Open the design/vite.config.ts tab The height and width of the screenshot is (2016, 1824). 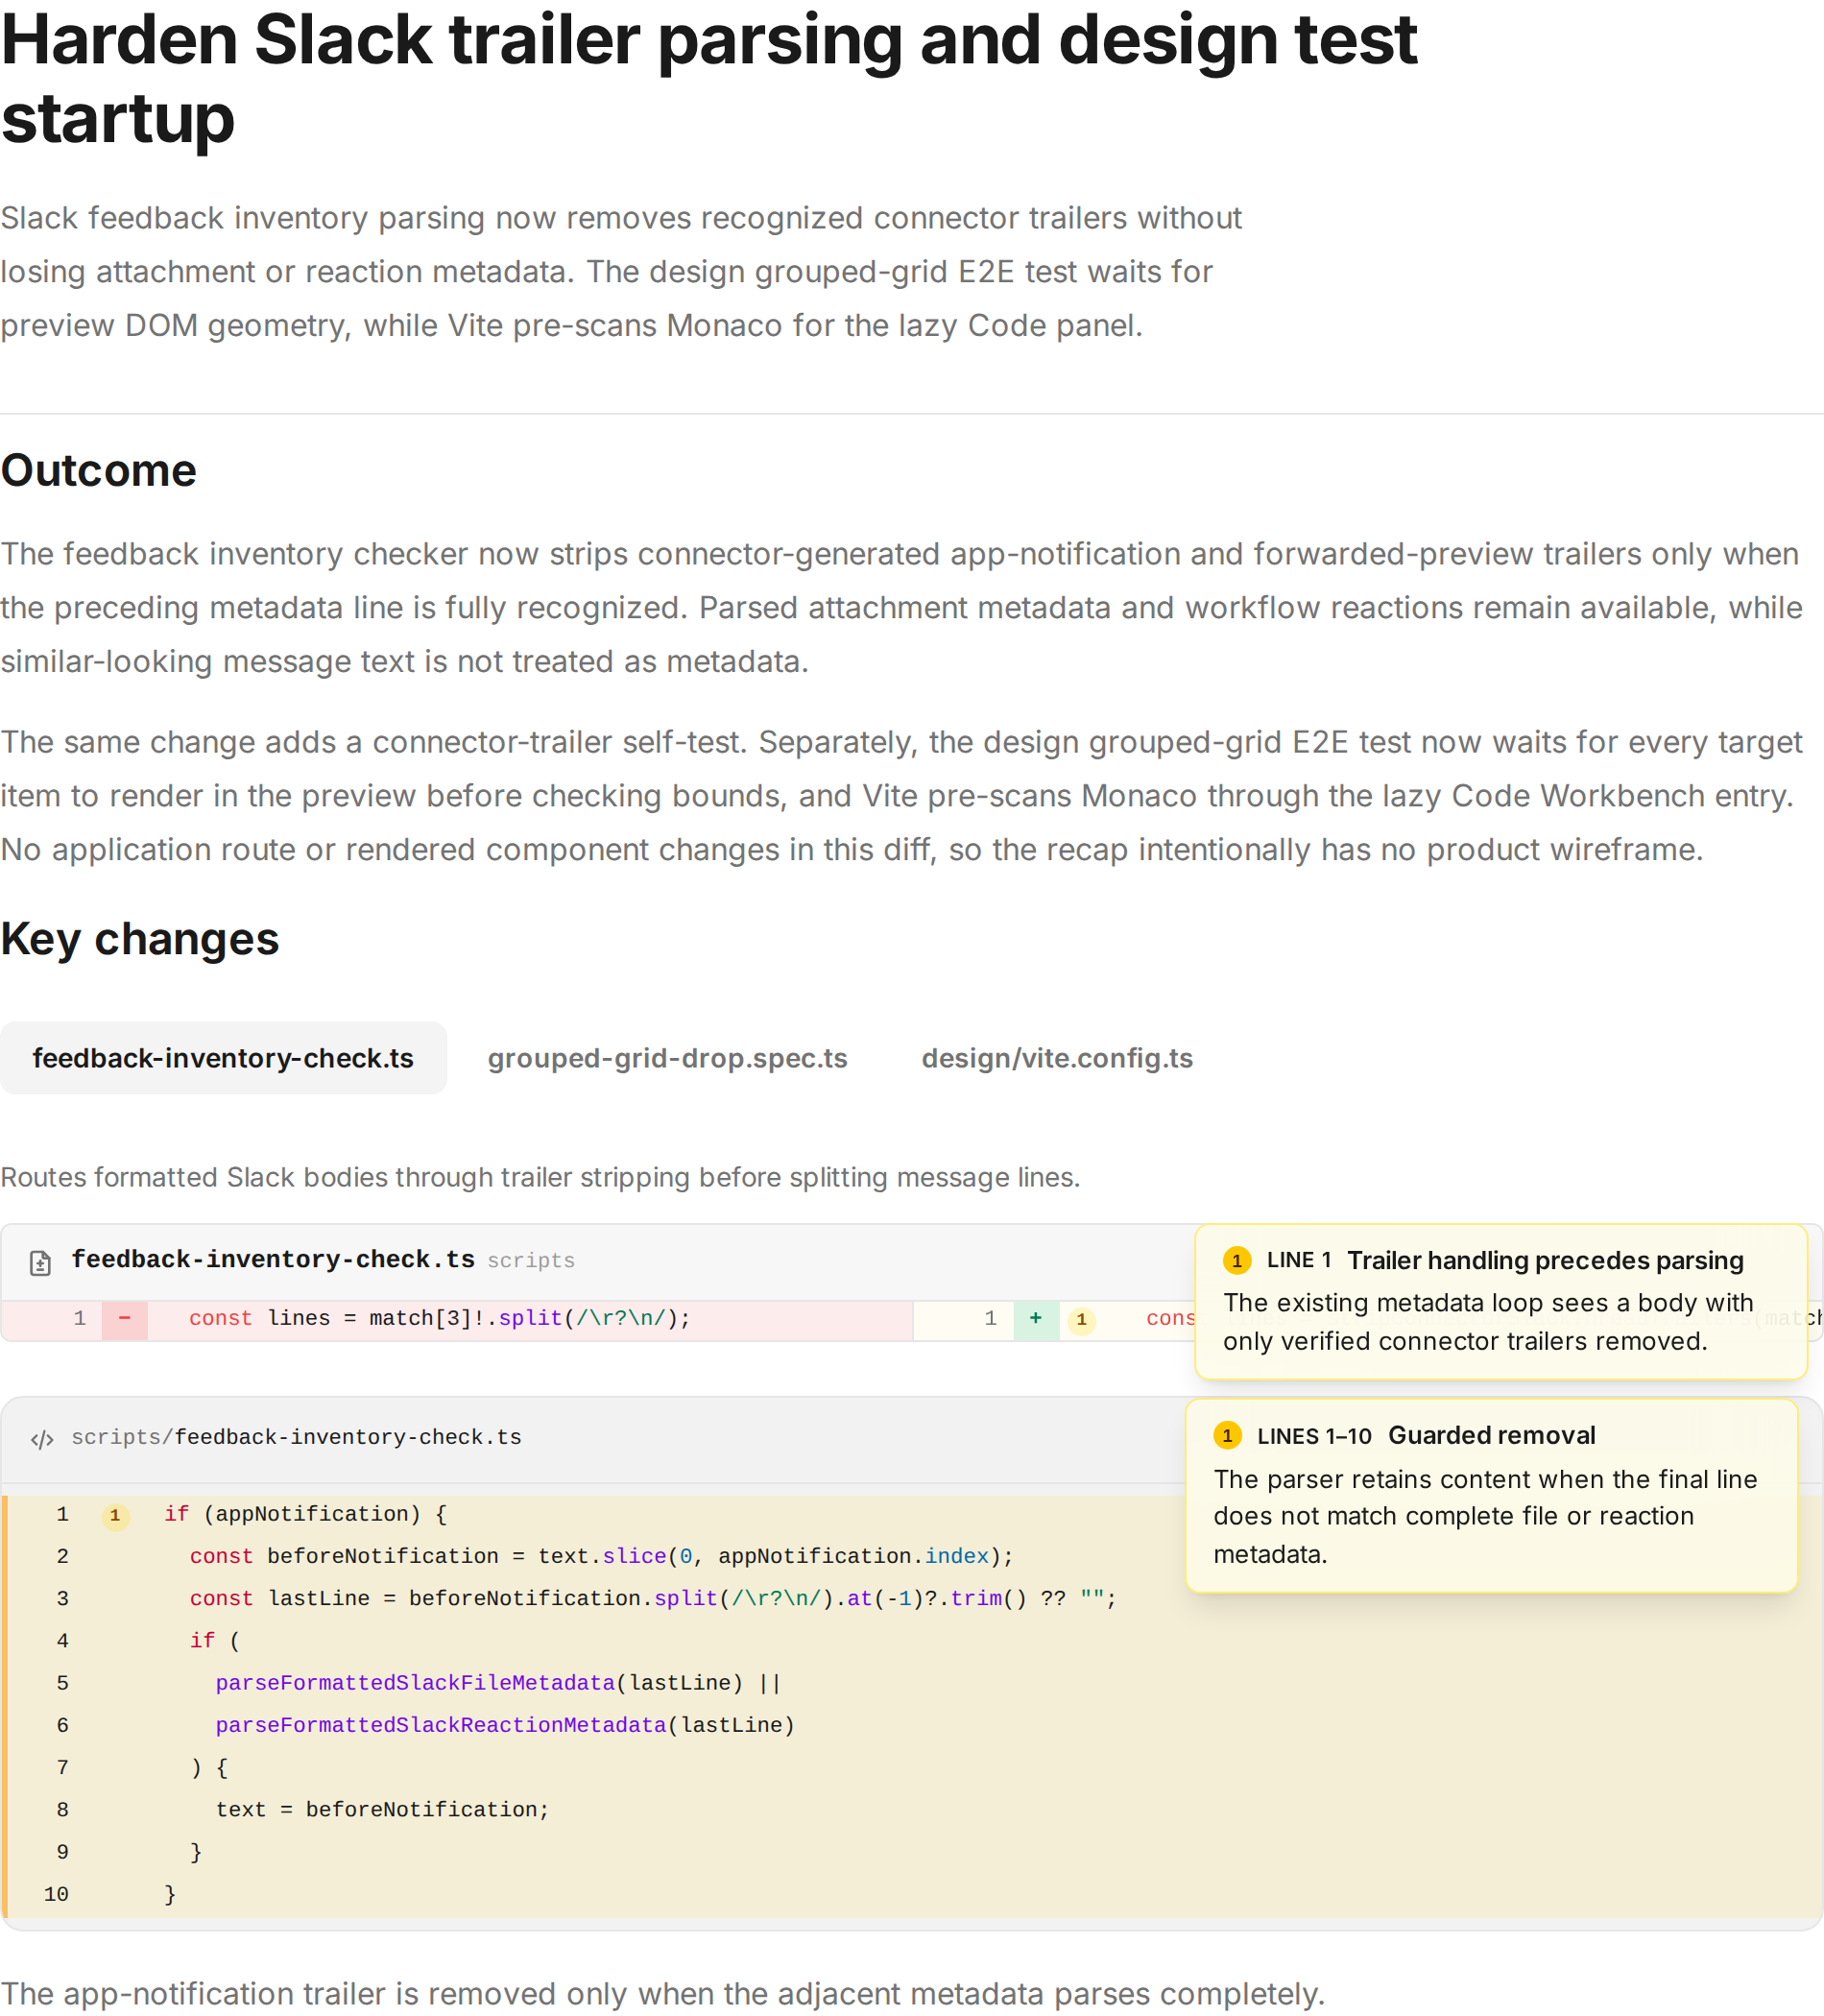coord(1057,1058)
